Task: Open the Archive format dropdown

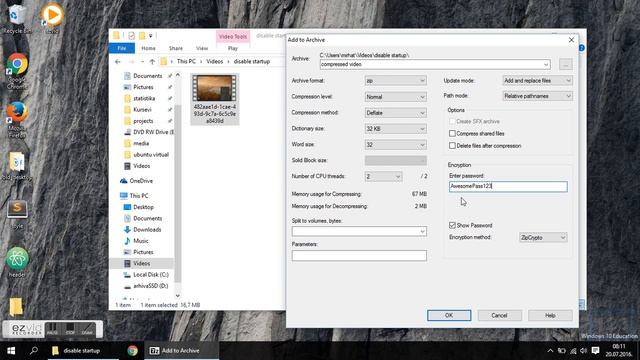Action: 396,81
